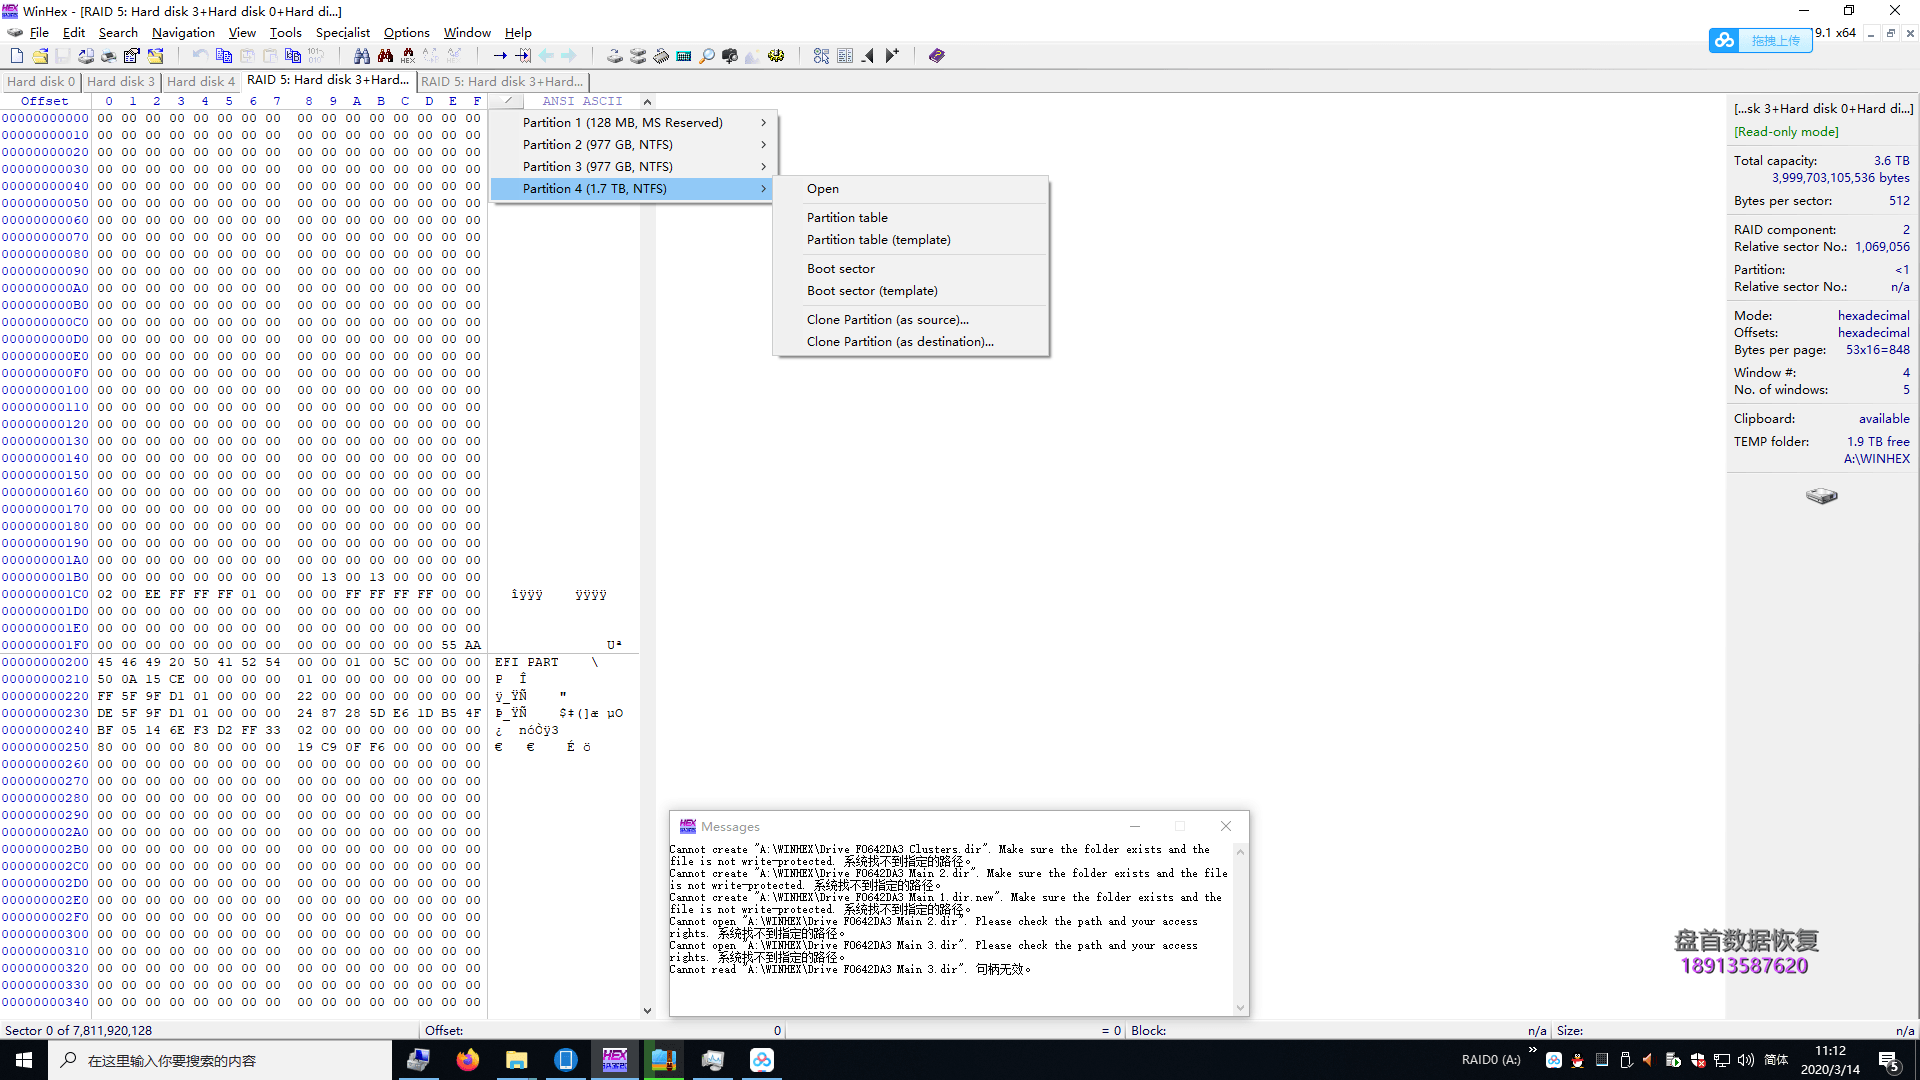Viewport: 1920px width, 1080px height.
Task: Open the Navigation menu
Action: (x=183, y=33)
